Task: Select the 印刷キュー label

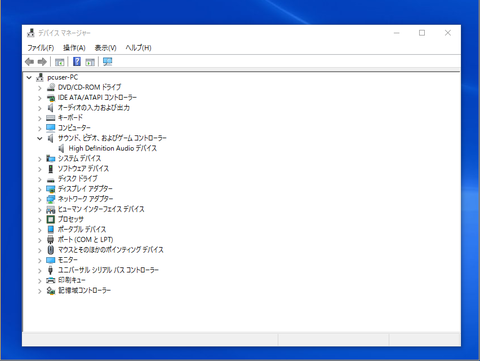Action: coord(72,280)
